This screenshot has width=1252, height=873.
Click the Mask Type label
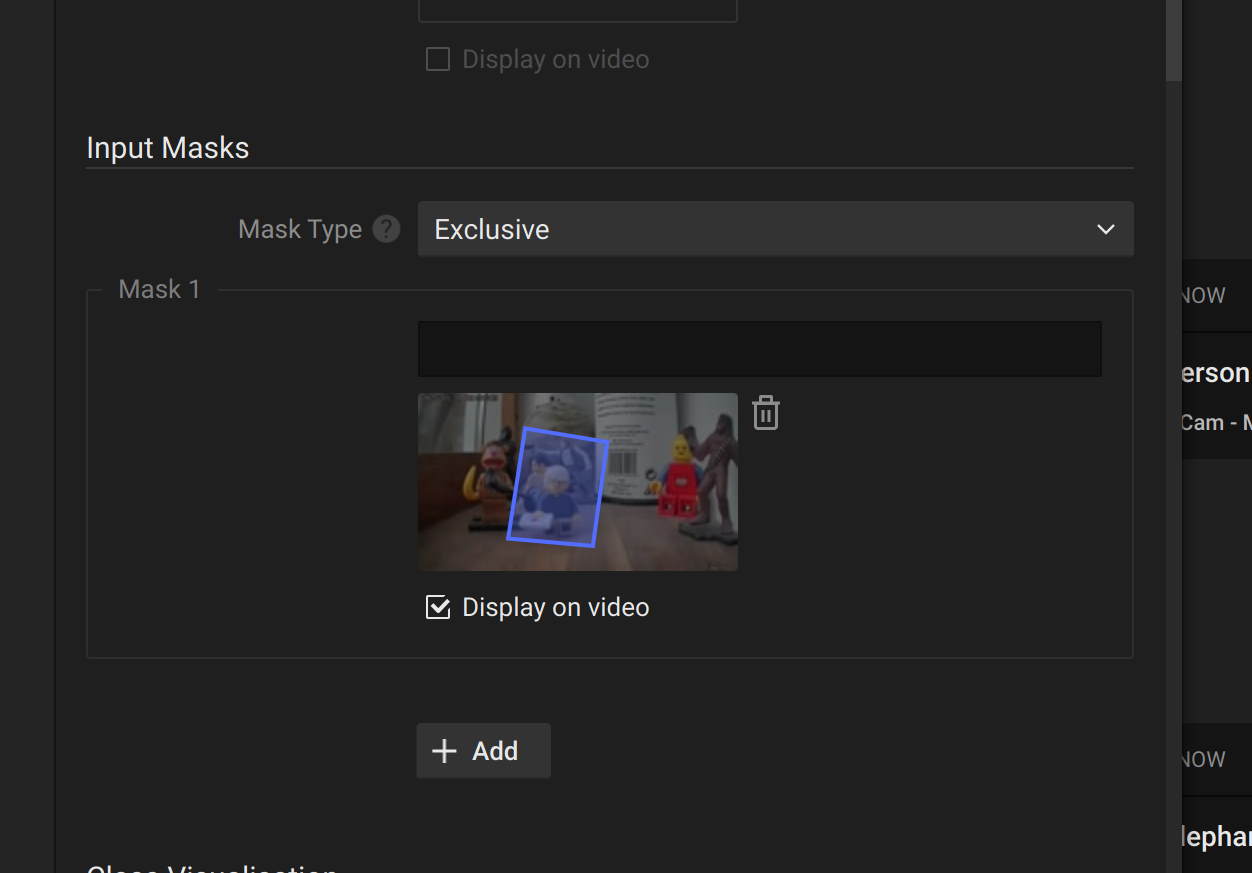point(300,229)
